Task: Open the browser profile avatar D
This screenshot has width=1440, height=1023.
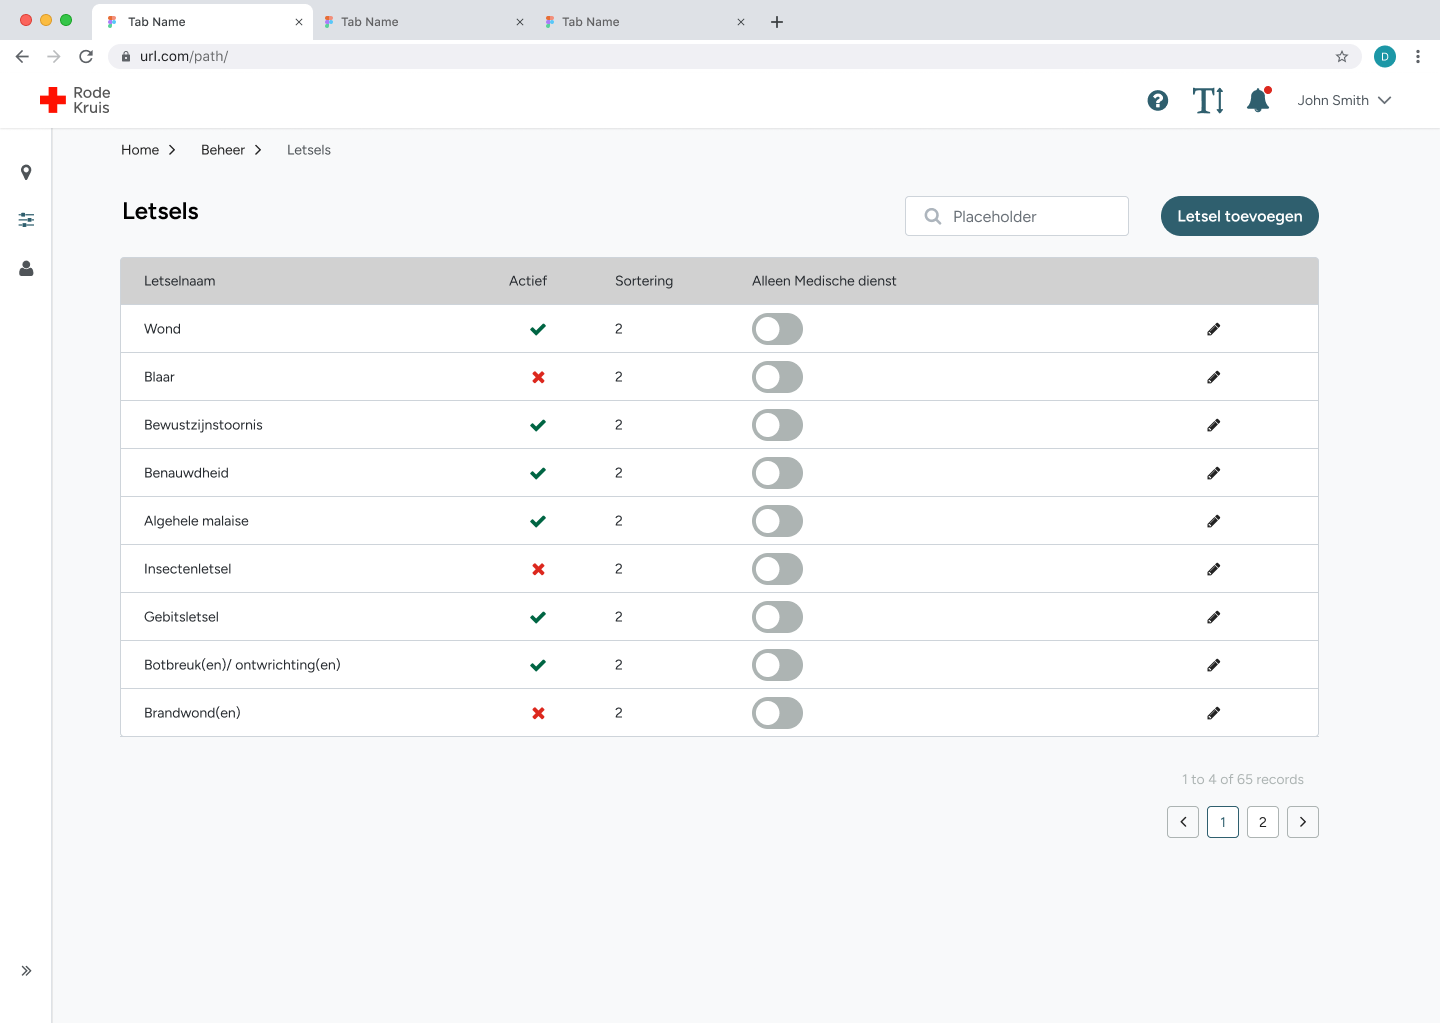Action: 1385,56
